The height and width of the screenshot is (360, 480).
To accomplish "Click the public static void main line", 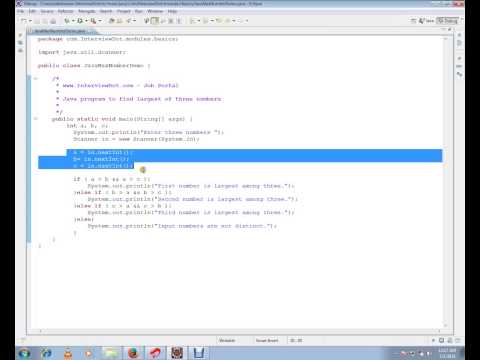I will pyautogui.click(x=122, y=119).
